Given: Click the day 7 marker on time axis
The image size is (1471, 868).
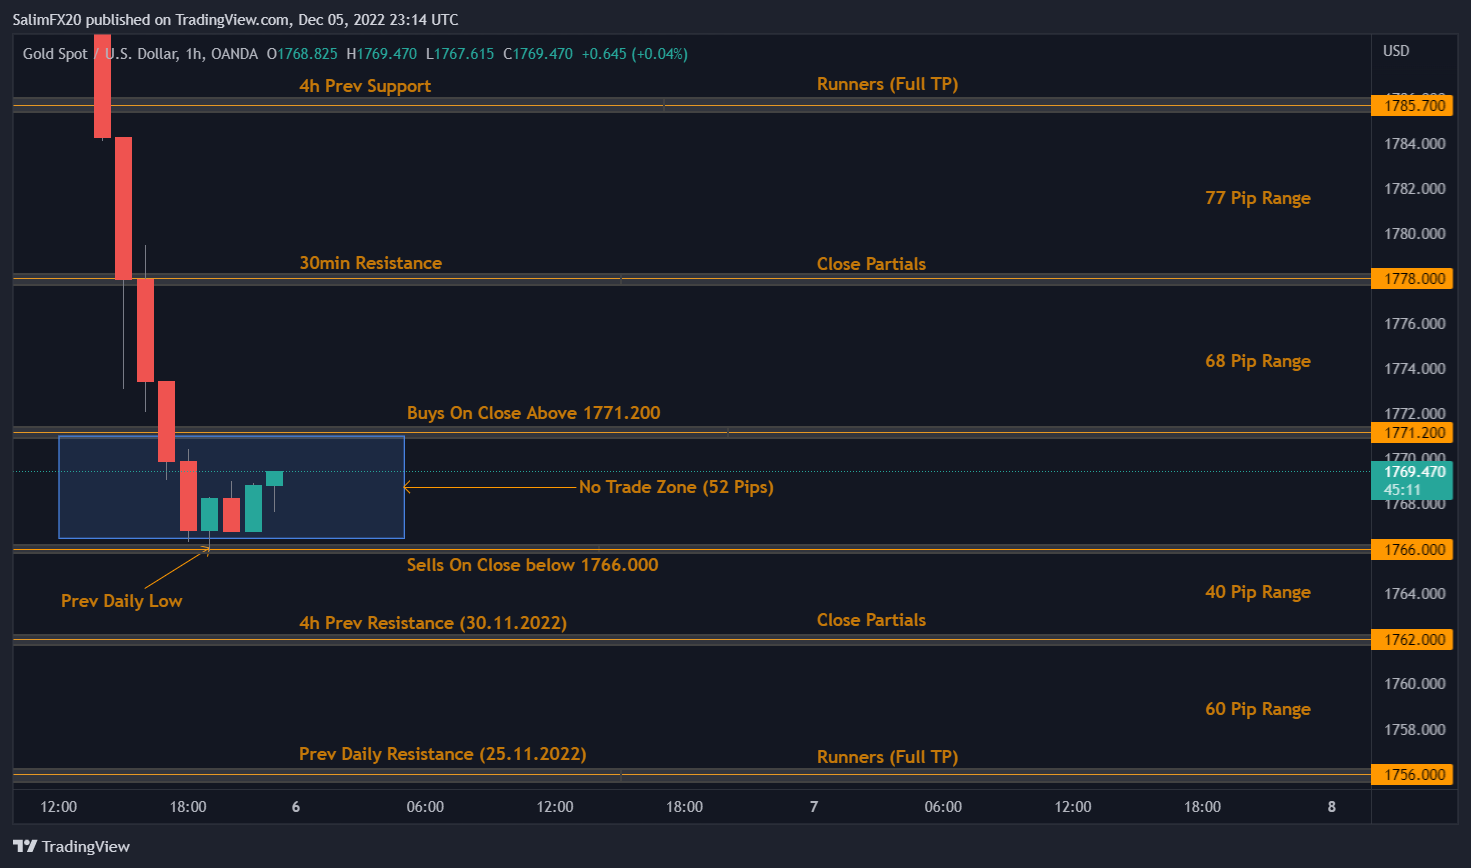Looking at the screenshot, I should [x=814, y=807].
